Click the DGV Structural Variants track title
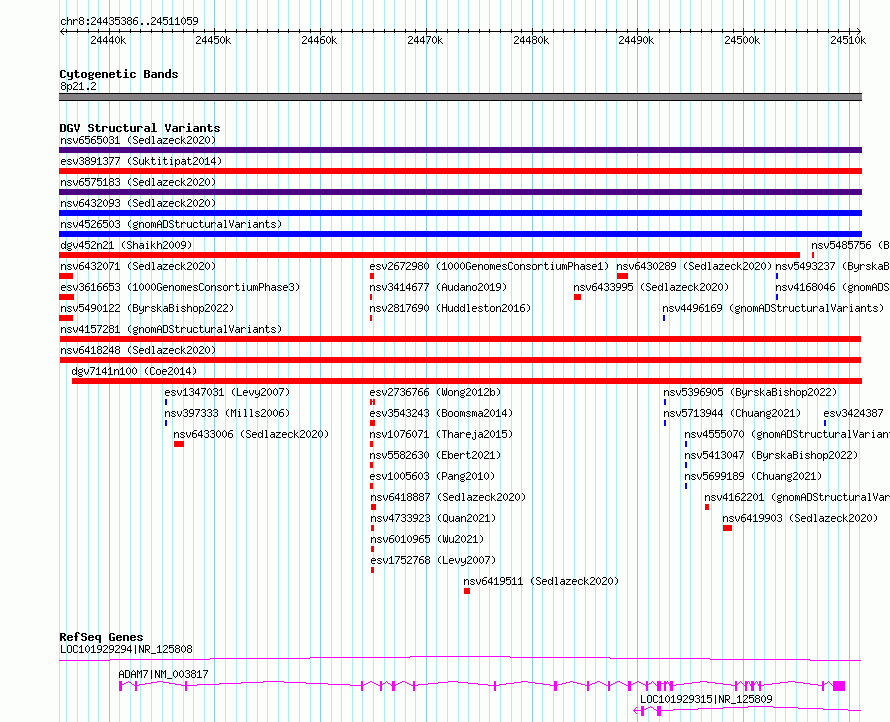The width and height of the screenshot is (890, 722). 140,128
